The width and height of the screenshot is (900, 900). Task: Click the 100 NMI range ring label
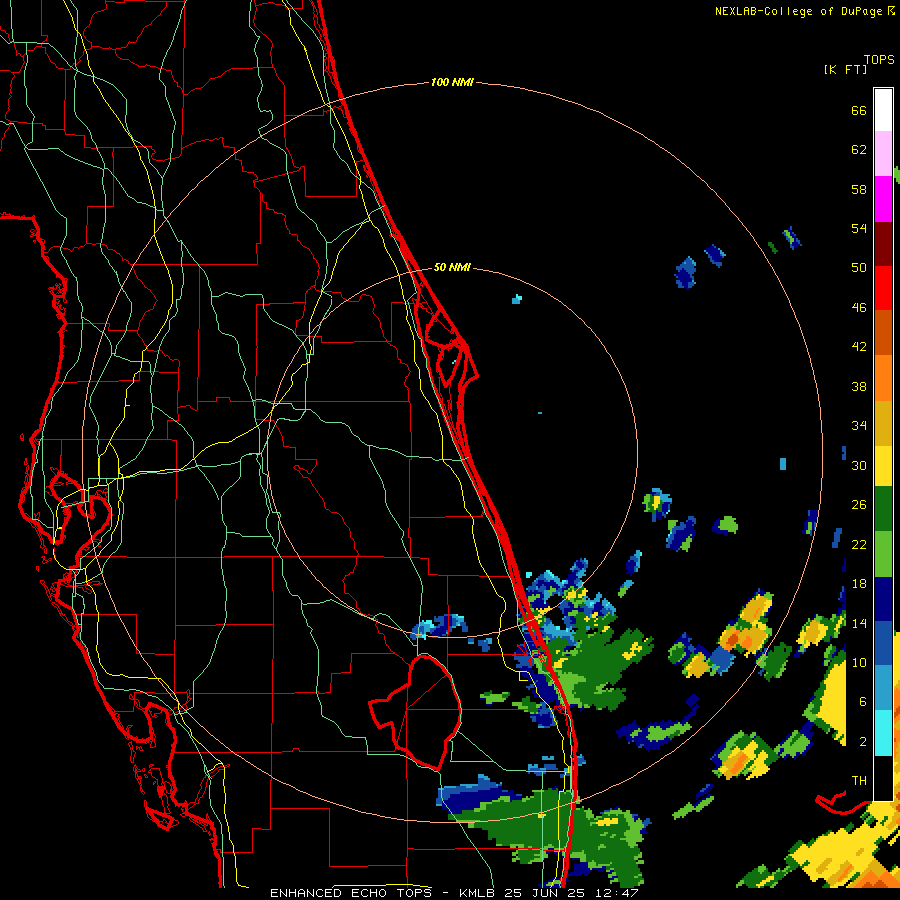pos(452,82)
